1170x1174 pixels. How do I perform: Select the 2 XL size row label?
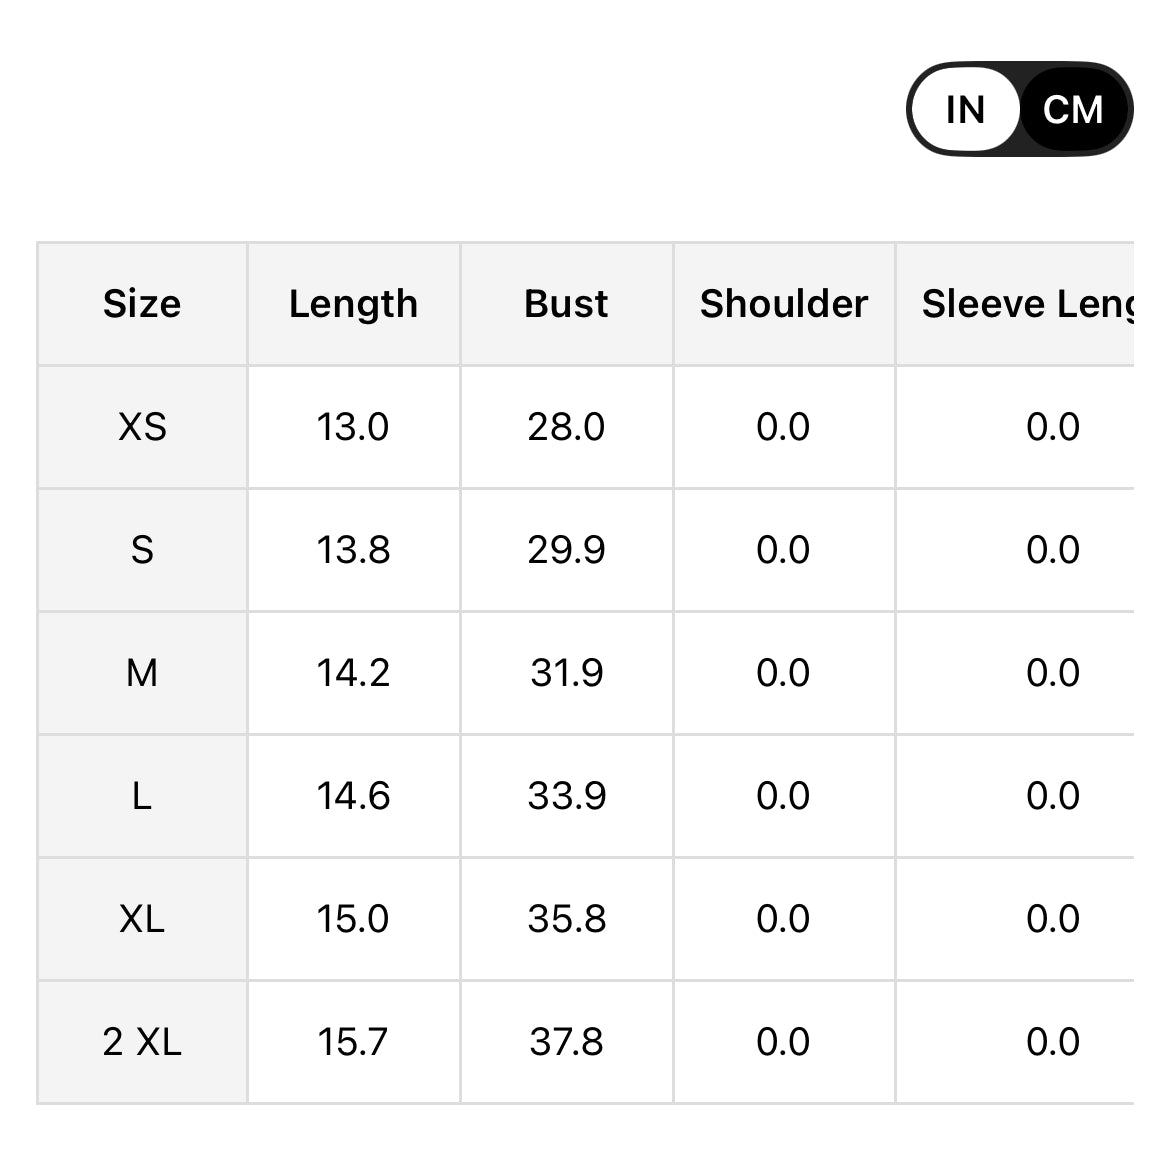[141, 1041]
